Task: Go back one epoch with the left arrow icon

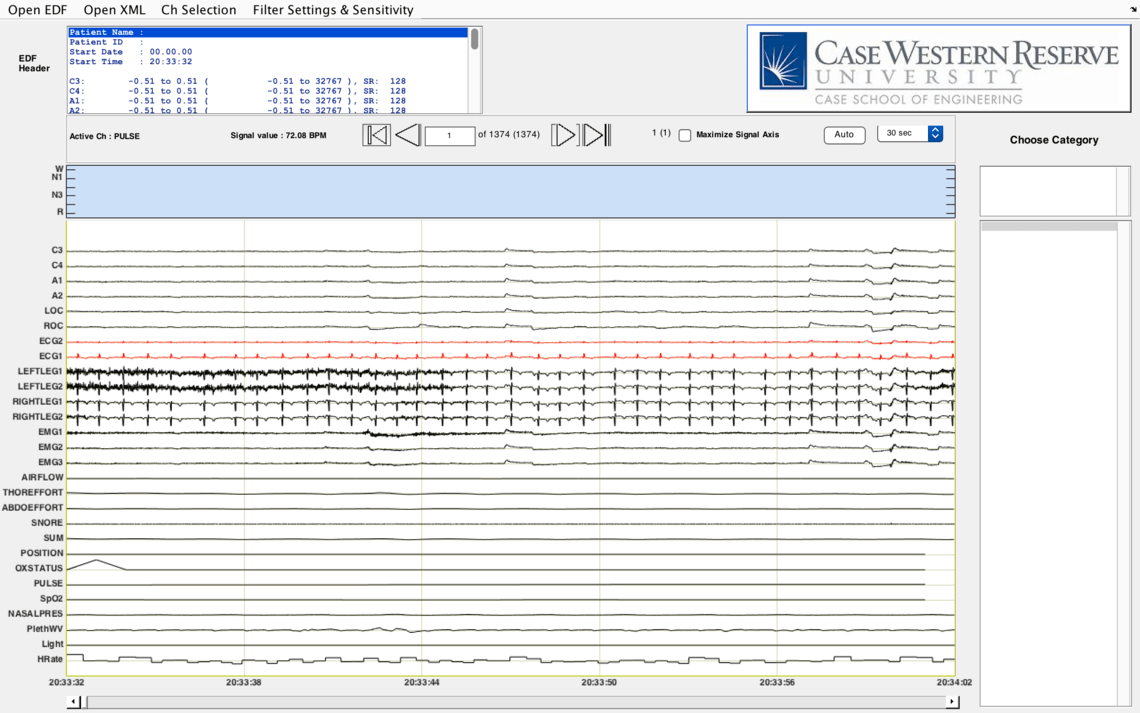Action: point(409,134)
